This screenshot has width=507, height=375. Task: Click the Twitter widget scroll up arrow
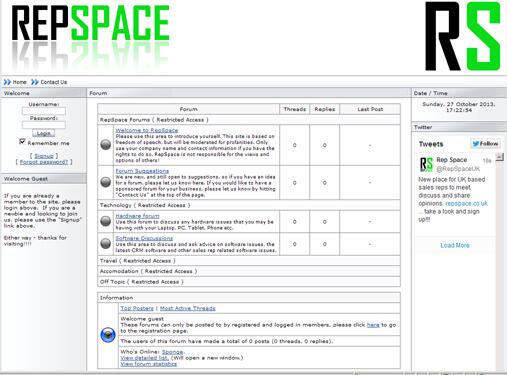click(x=499, y=157)
